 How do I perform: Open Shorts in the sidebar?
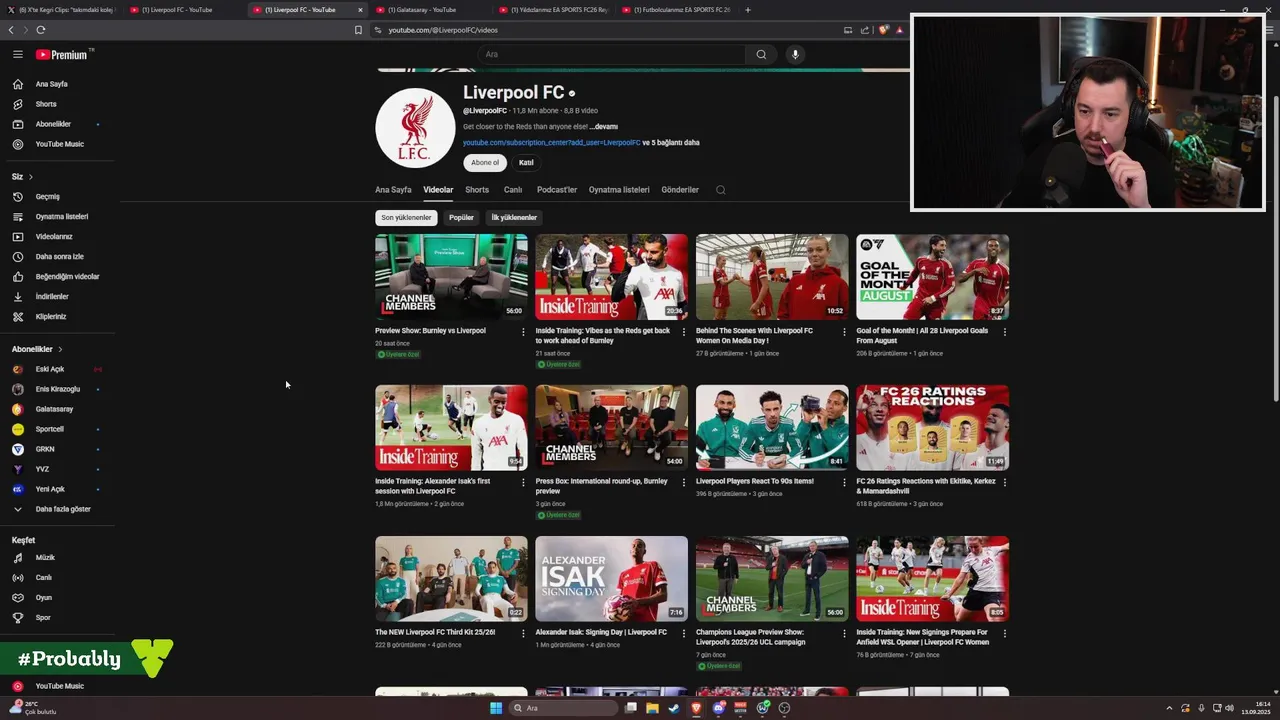58,104
